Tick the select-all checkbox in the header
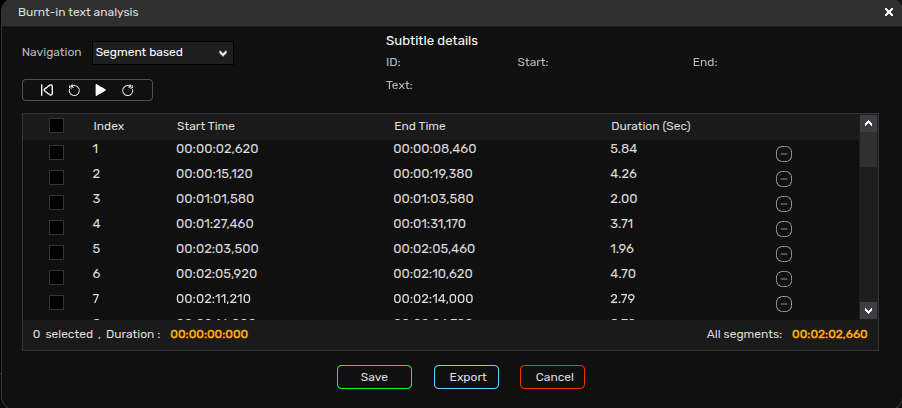 pos(56,125)
